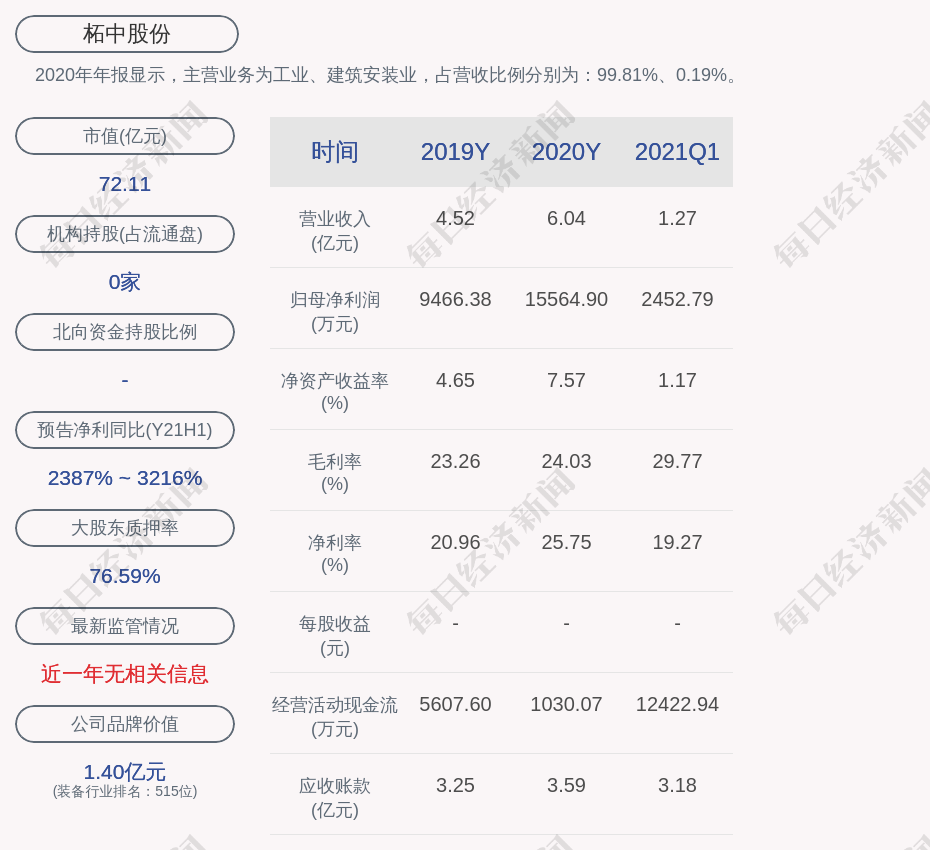
Task: Click the red 近一年无相关信息 text
Action: 125,674
